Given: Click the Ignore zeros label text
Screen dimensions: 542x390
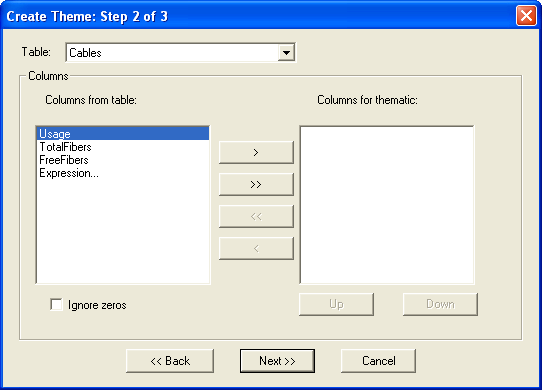Looking at the screenshot, I should coord(97,305).
